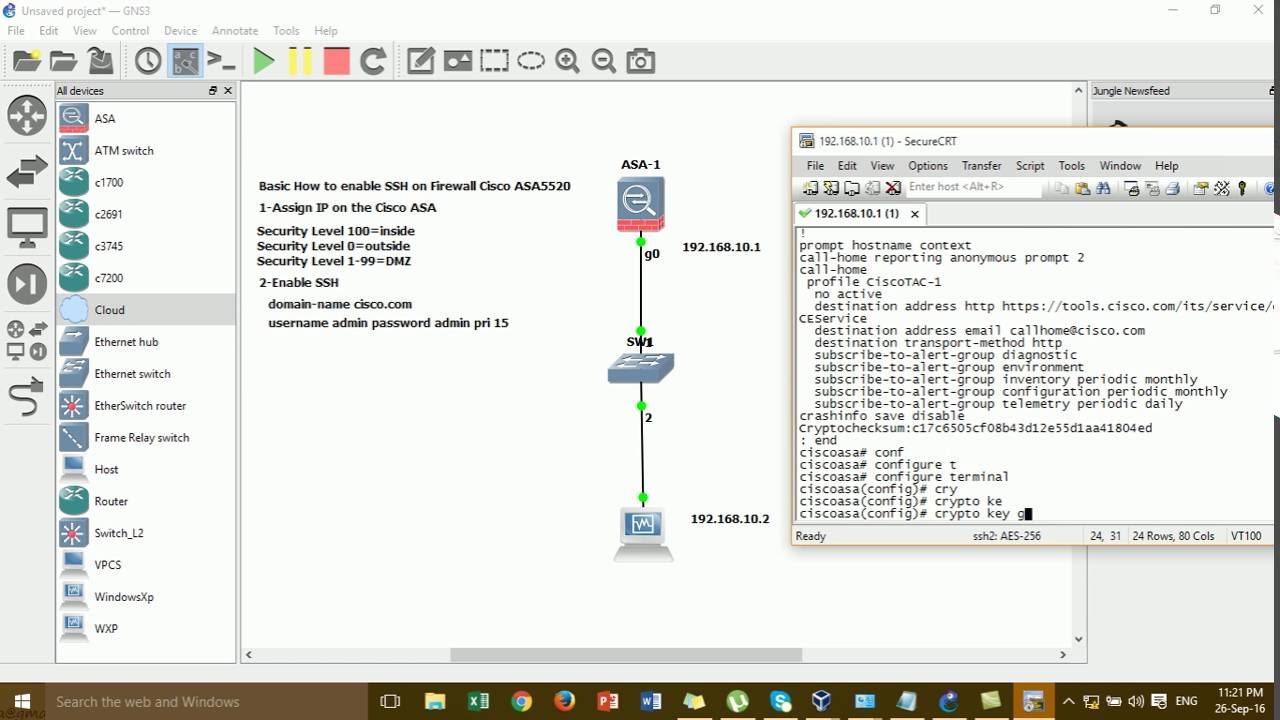The width and height of the screenshot is (1280, 720).
Task: Click SecureCRT Find binoculars icon
Action: click(x=1103, y=188)
